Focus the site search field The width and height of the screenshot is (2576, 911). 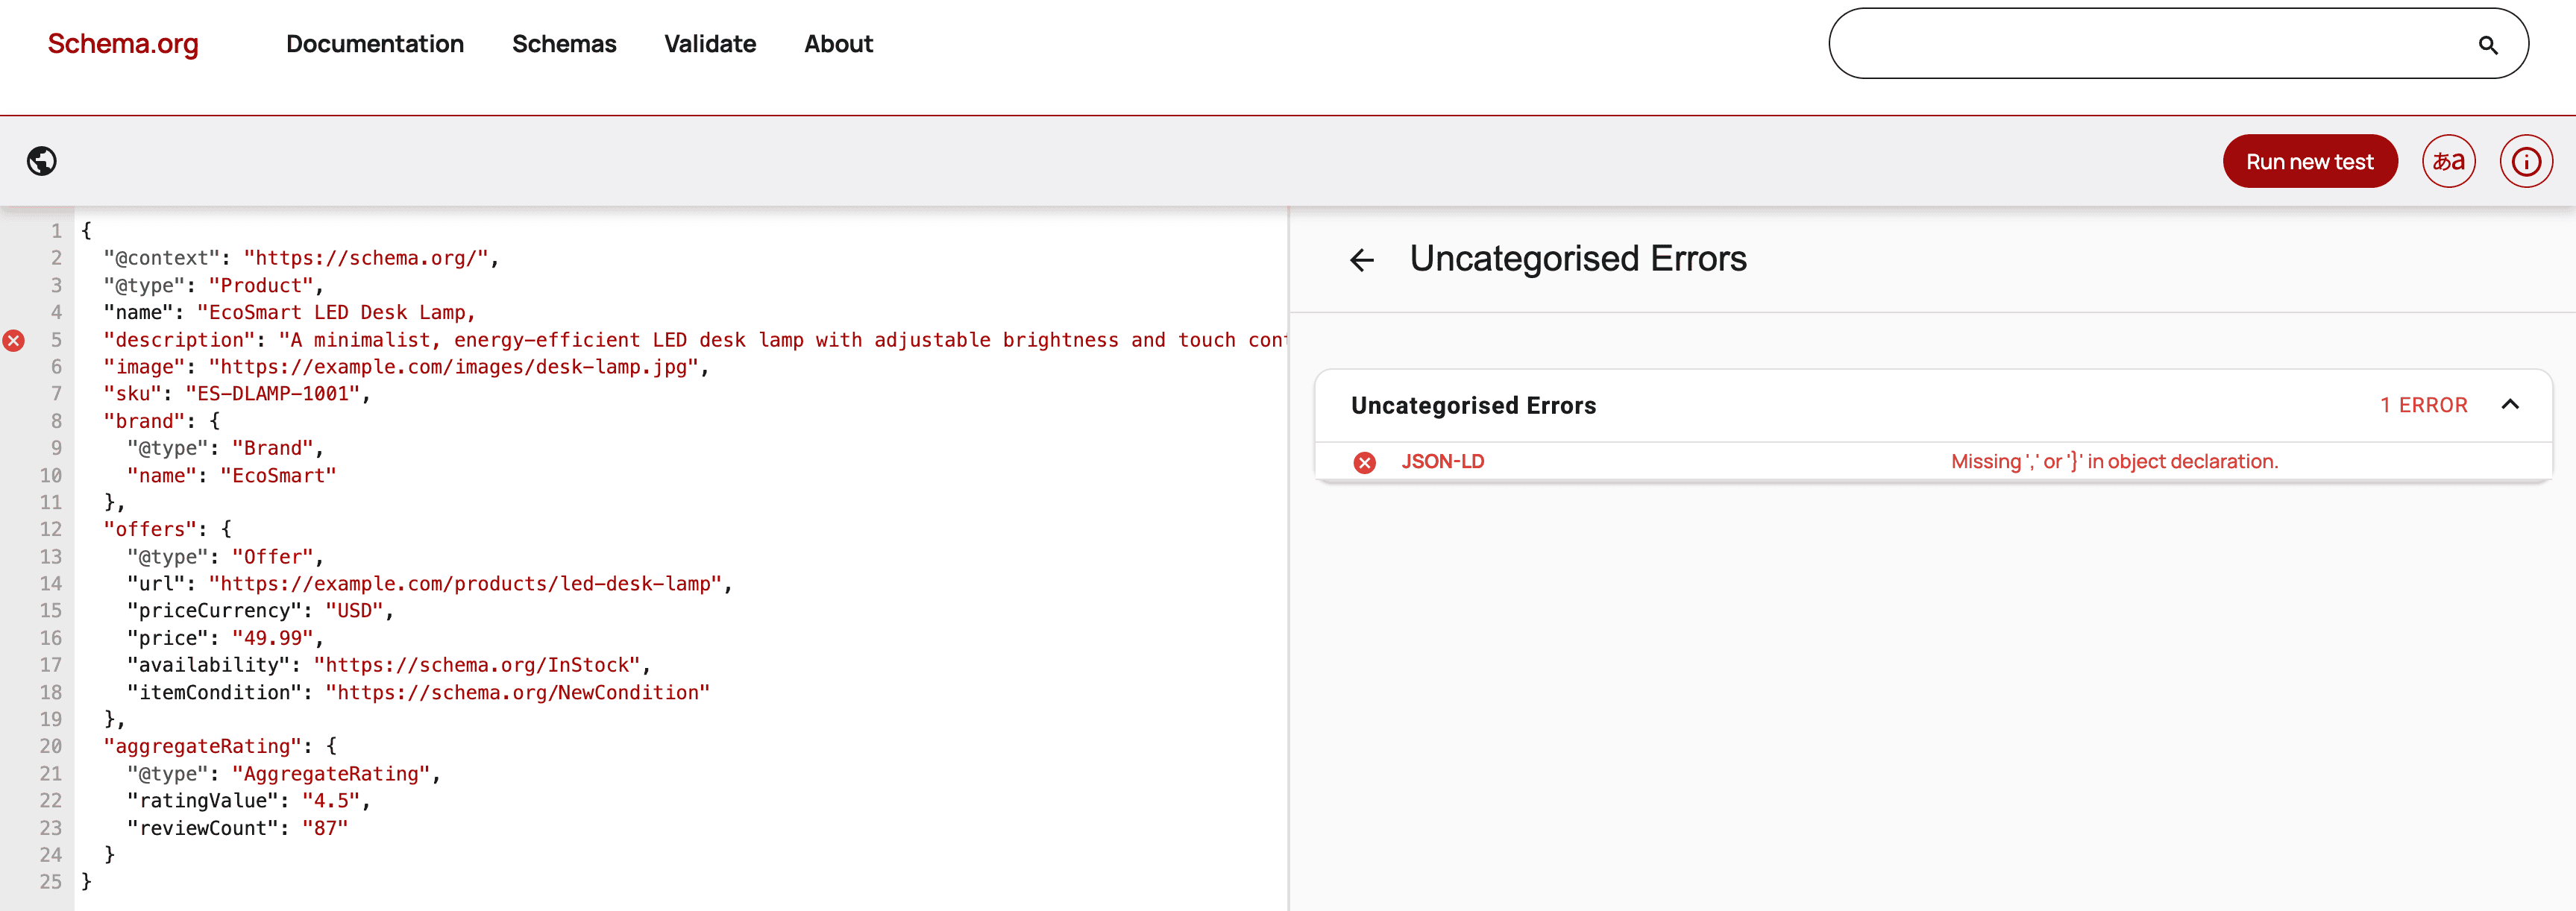pos(2178,44)
